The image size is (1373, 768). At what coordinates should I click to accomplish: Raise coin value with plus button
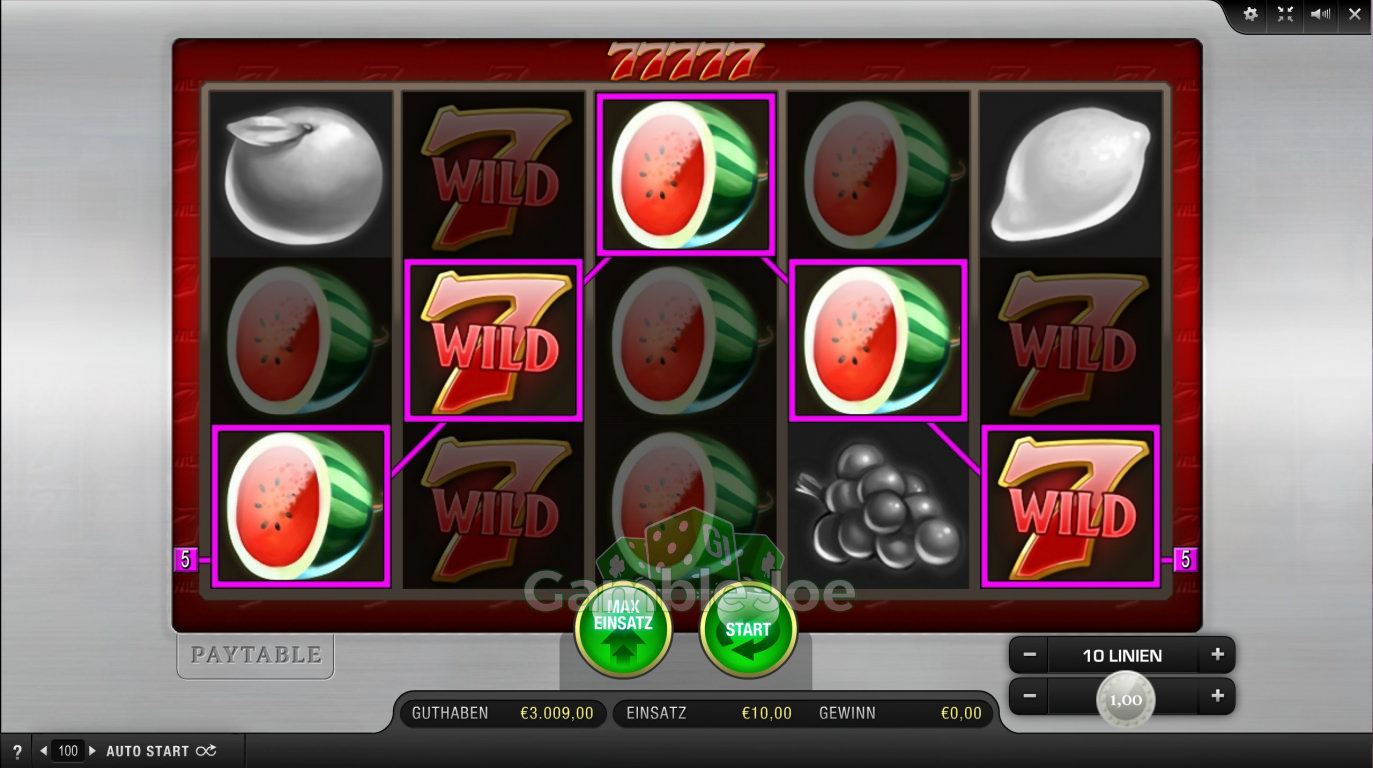1217,696
